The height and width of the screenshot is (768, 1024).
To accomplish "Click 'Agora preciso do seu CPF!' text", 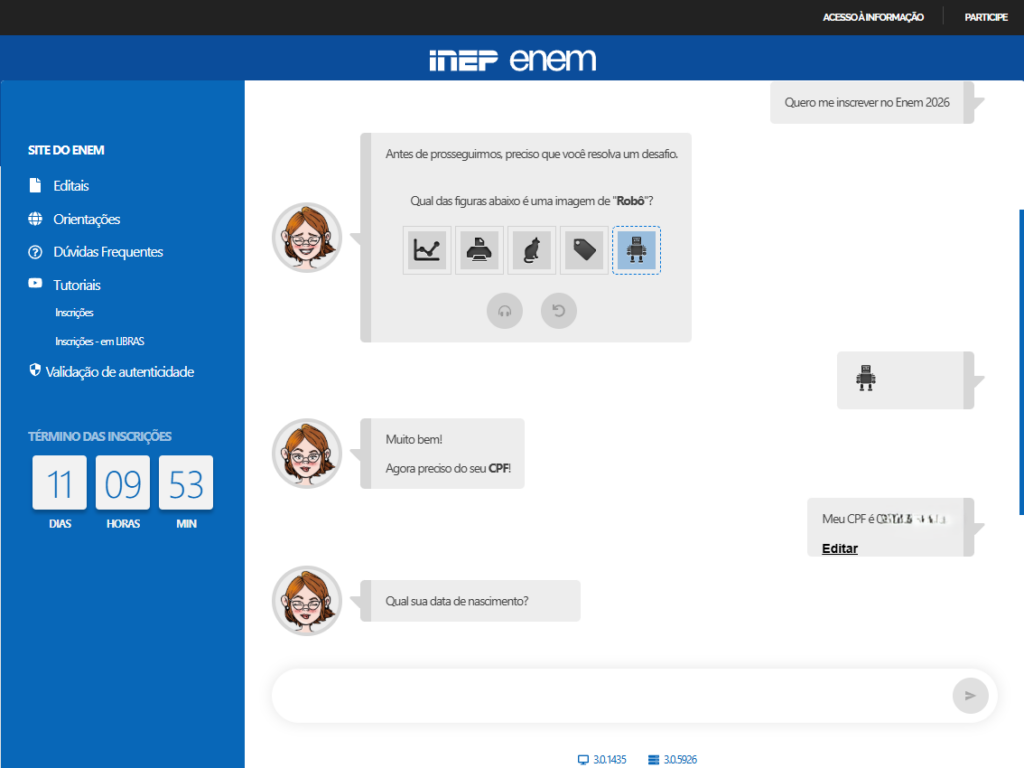I will tap(448, 468).
